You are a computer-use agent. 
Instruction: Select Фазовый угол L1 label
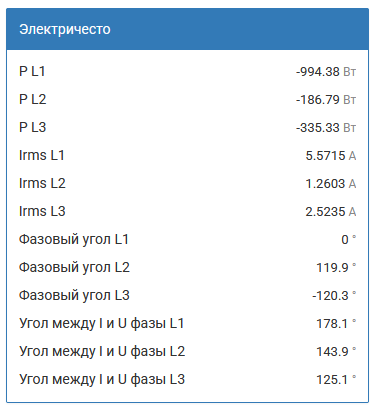pos(74,240)
